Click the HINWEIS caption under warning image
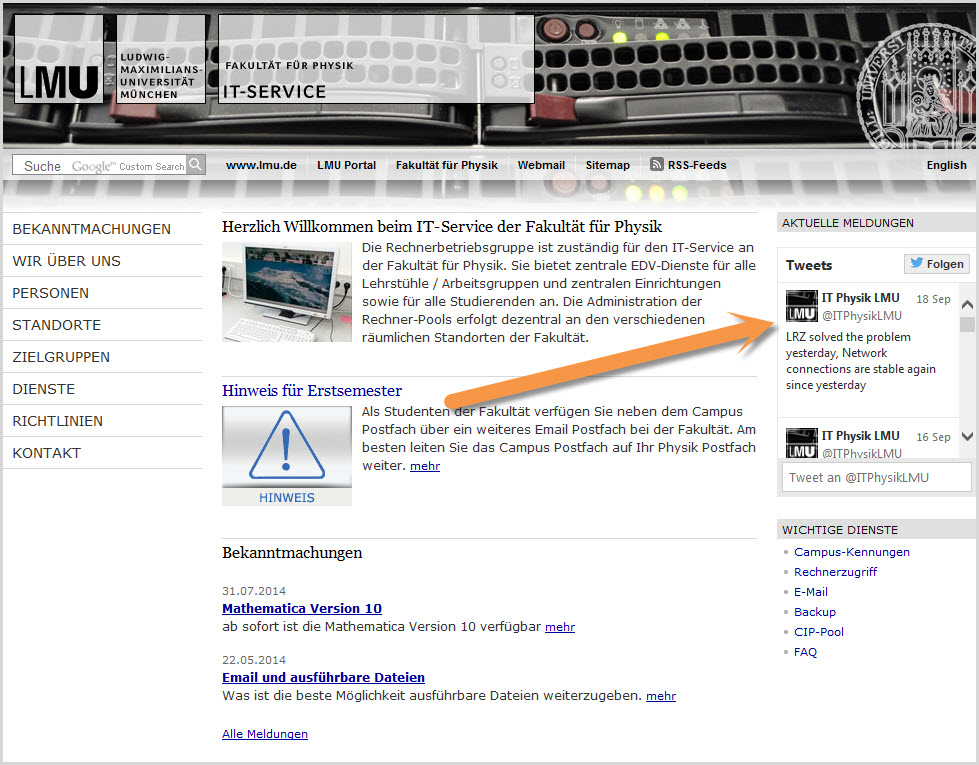Screen dimensions: 979x765 pos(287,498)
